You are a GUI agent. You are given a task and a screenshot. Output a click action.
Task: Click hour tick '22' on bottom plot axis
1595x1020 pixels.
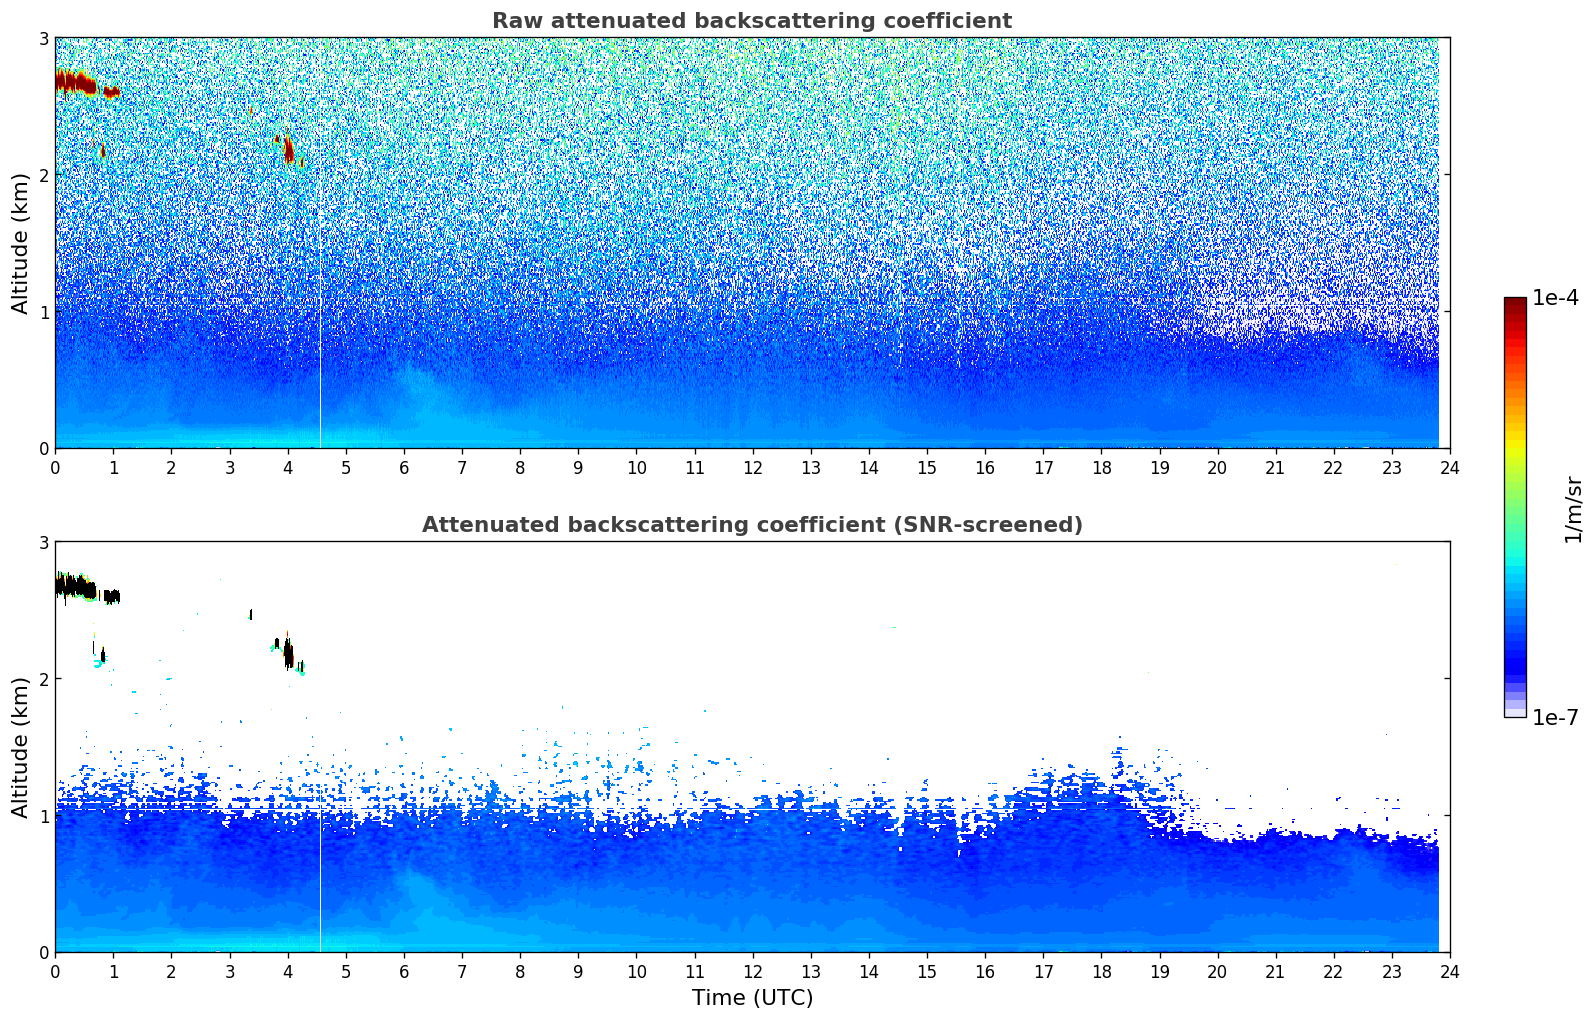pyautogui.click(x=1333, y=971)
